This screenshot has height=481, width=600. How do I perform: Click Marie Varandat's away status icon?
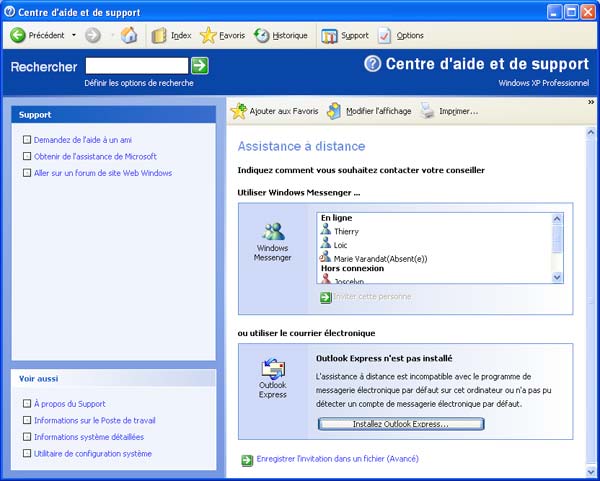pos(325,256)
